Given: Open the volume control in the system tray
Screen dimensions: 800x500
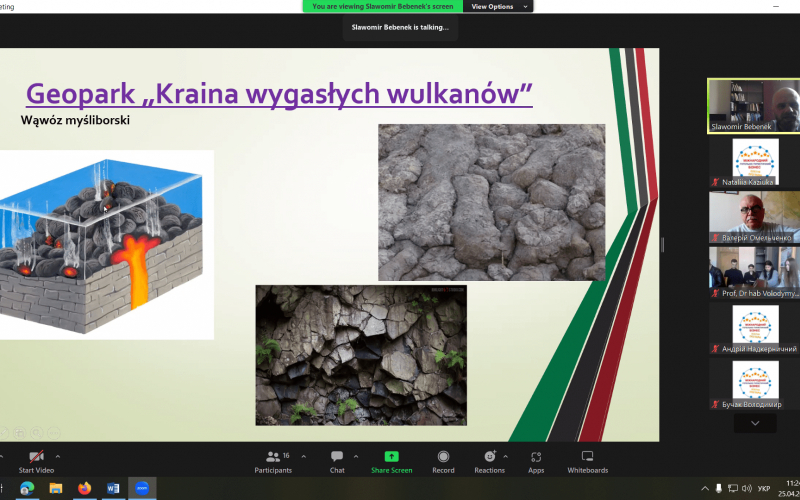Looking at the screenshot, I should tap(747, 488).
